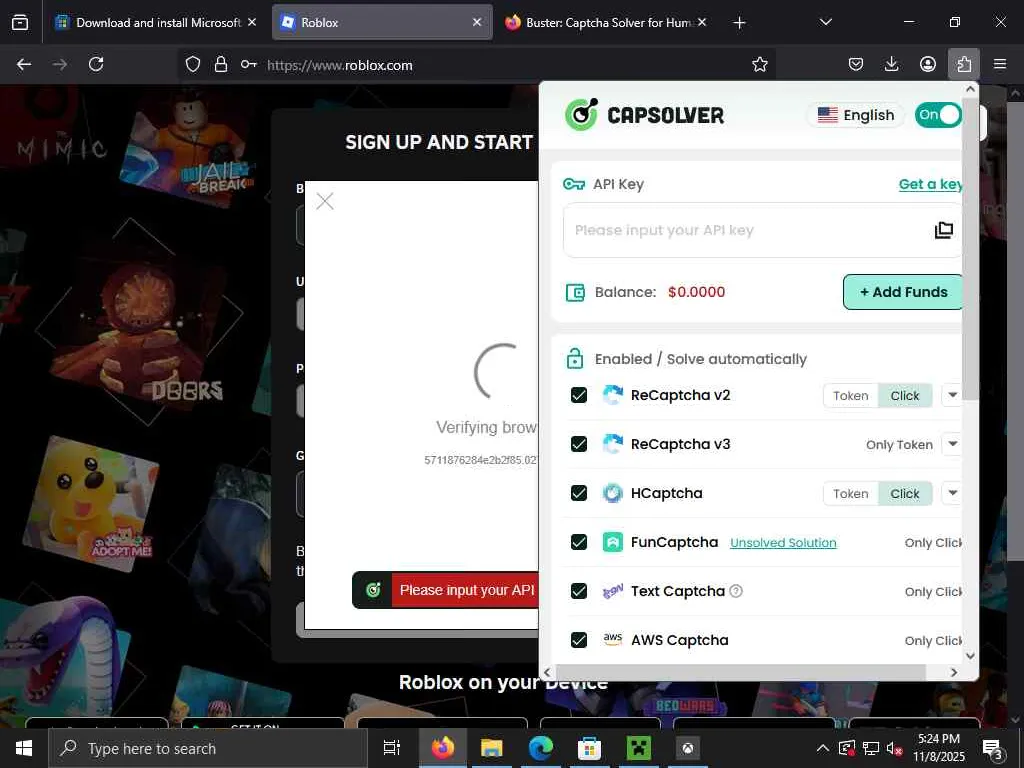
Task: Expand ReCaptcha v3 options dropdown
Action: pyautogui.click(x=952, y=444)
